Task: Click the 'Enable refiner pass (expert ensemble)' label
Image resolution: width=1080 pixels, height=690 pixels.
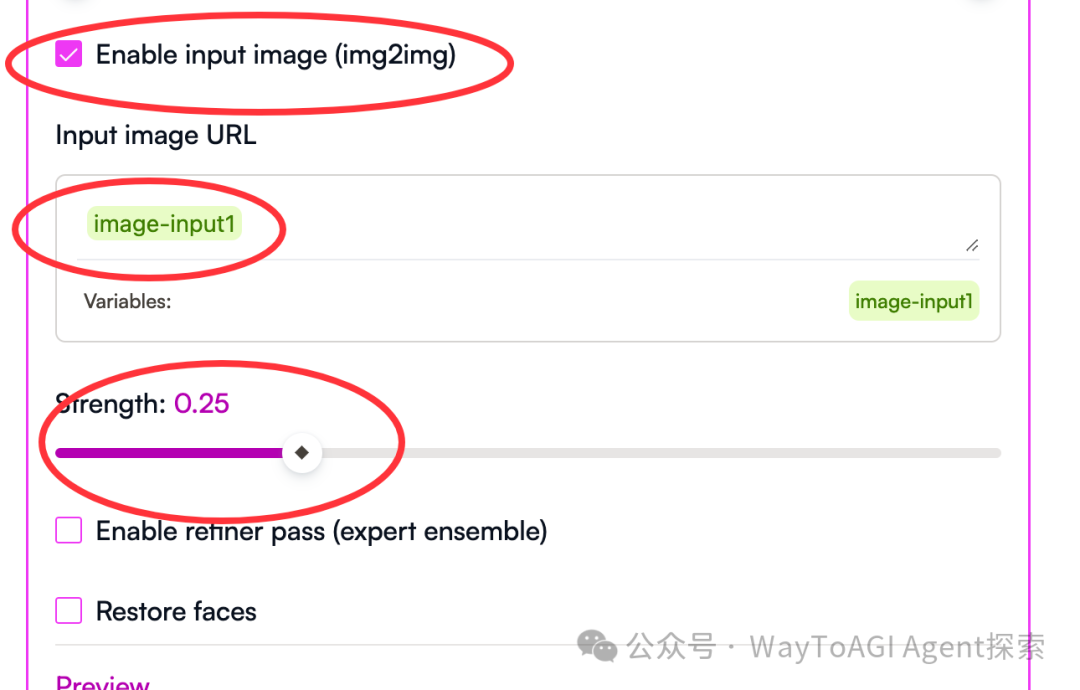Action: tap(321, 532)
